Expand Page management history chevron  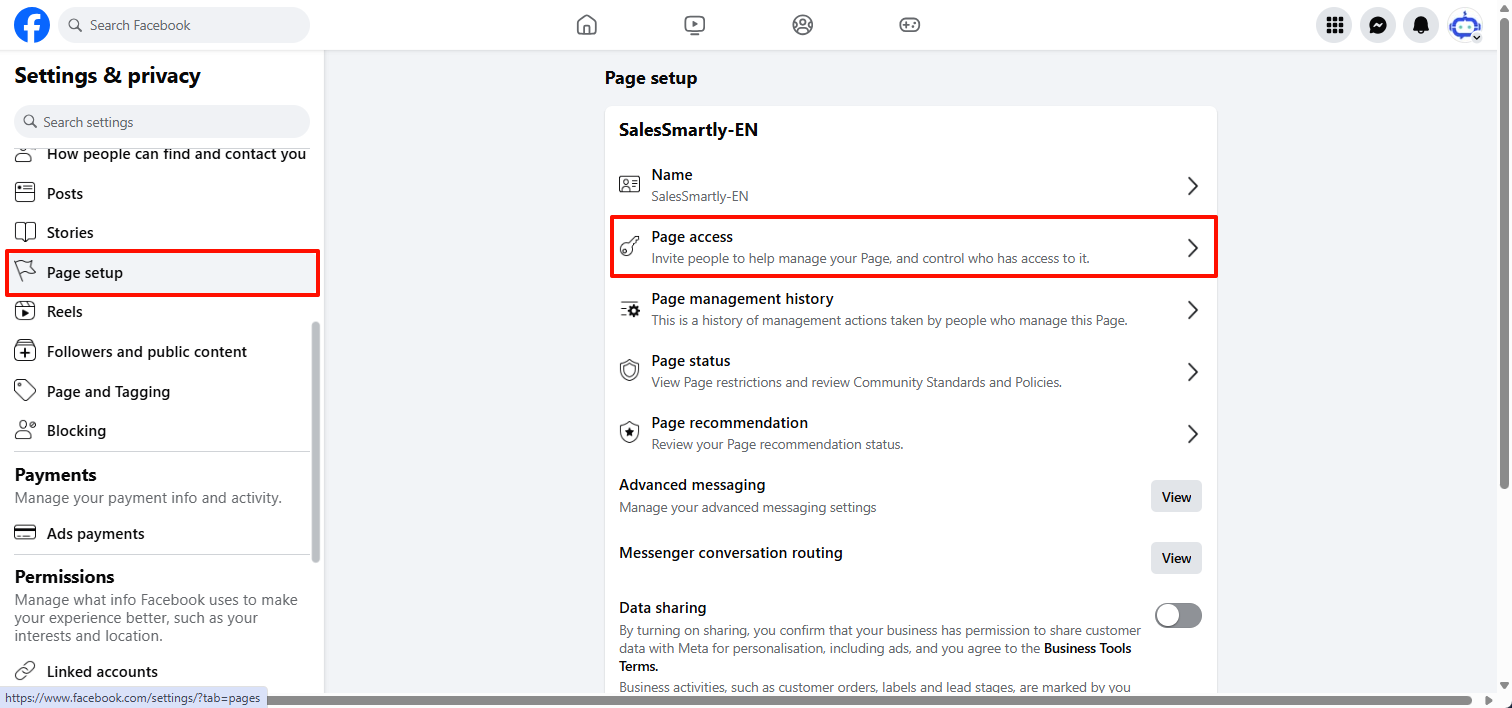pos(1192,310)
